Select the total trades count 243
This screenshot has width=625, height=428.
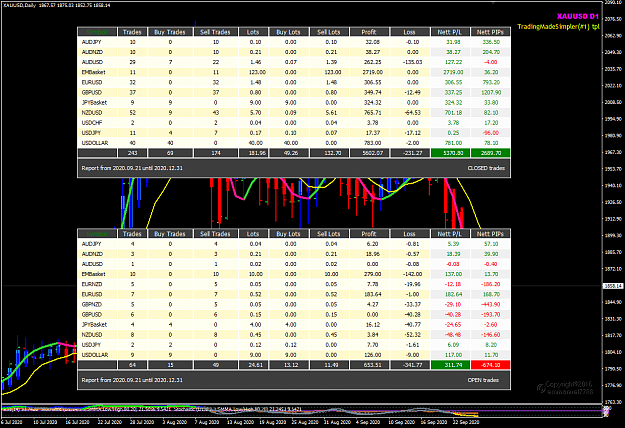click(132, 153)
